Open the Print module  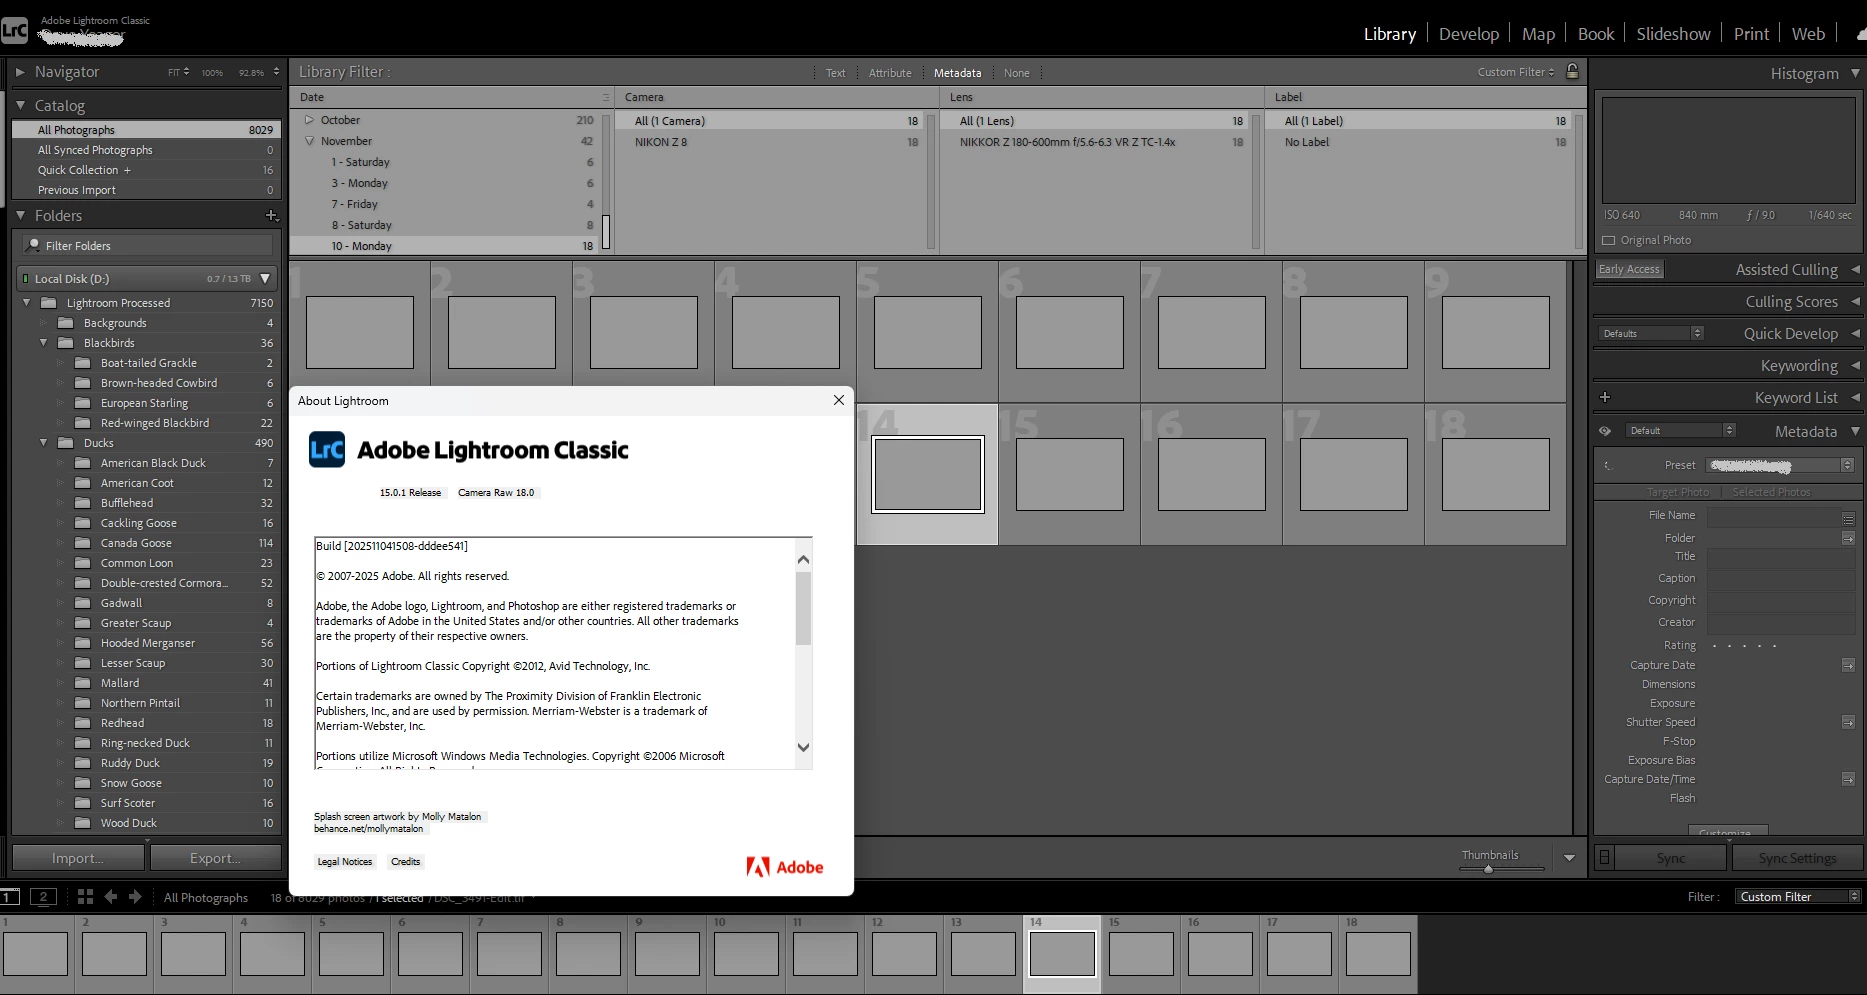(1751, 34)
